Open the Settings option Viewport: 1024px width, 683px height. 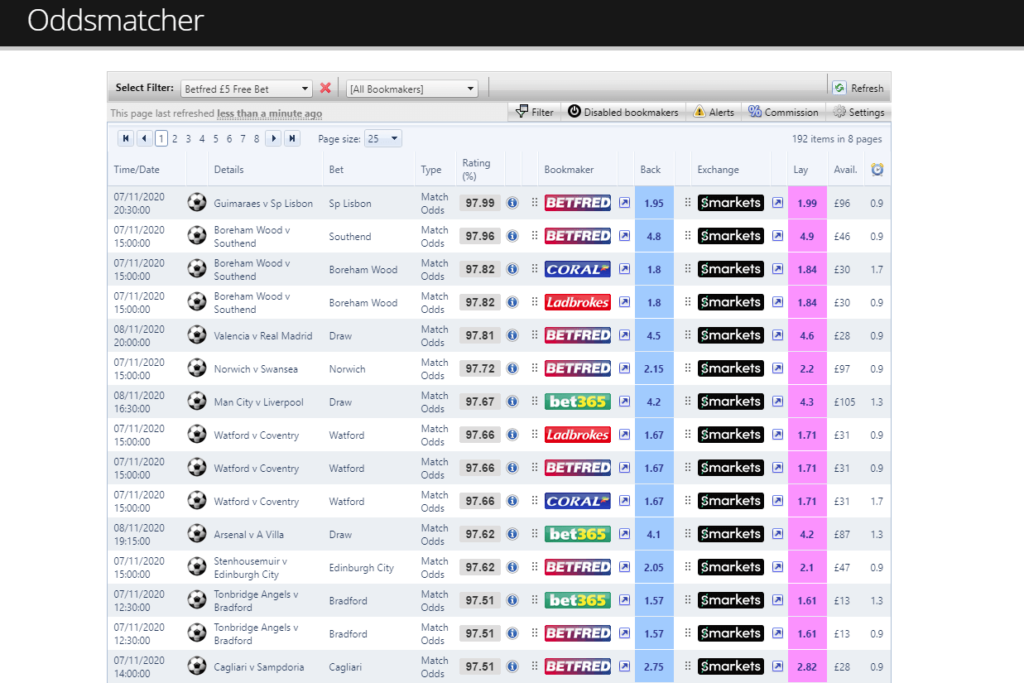coord(859,112)
